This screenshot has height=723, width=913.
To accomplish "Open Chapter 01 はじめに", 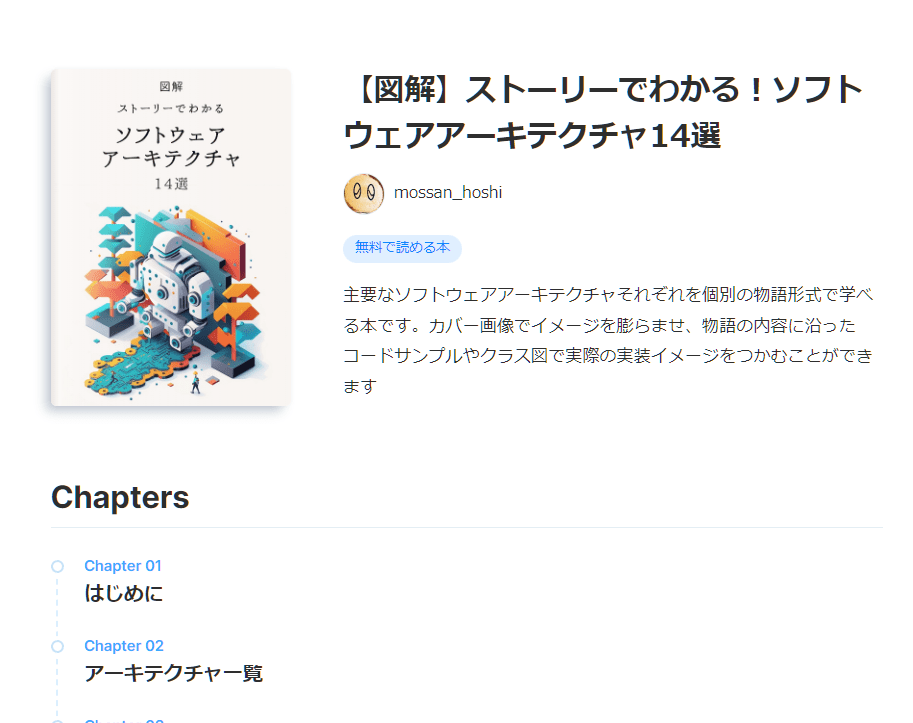I will pos(123,593).
